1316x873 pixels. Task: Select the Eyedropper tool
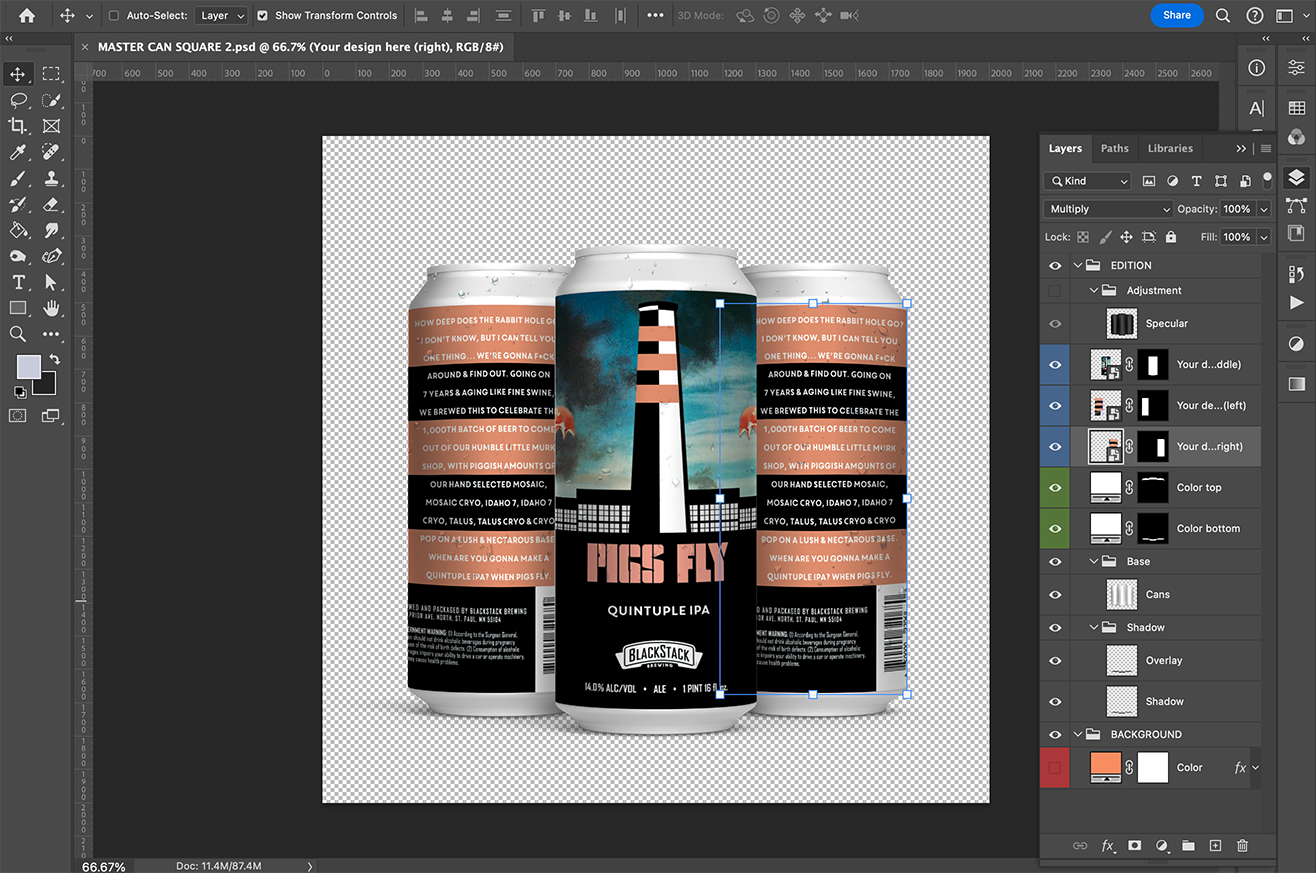tap(18, 152)
